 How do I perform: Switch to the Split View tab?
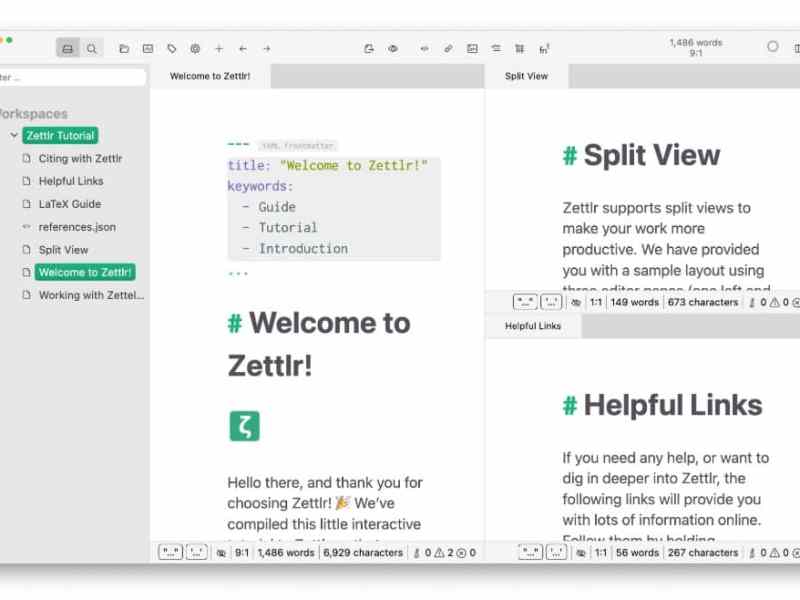click(x=529, y=75)
